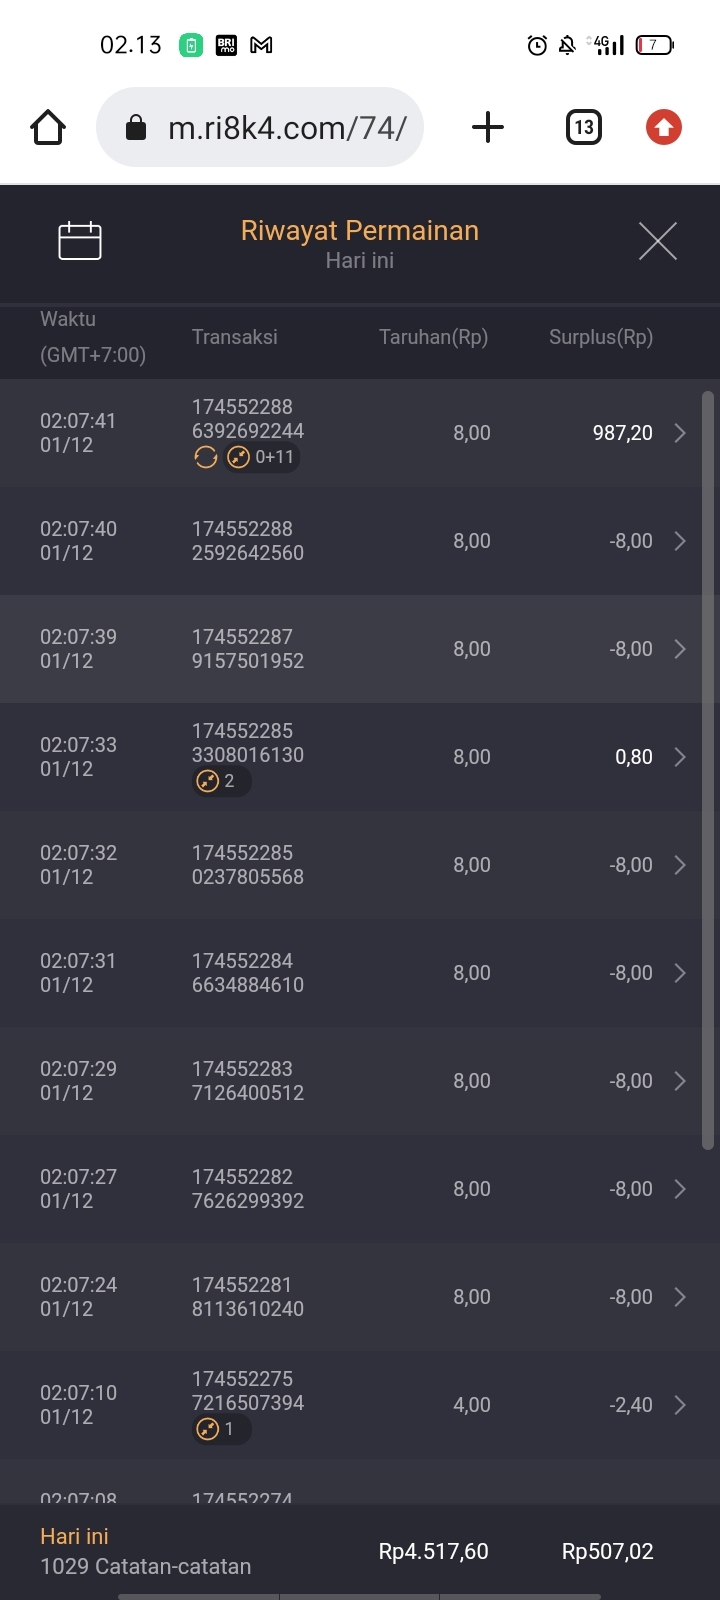Close the Riwayat Permainan panel
This screenshot has height=1600, width=720.
point(657,241)
